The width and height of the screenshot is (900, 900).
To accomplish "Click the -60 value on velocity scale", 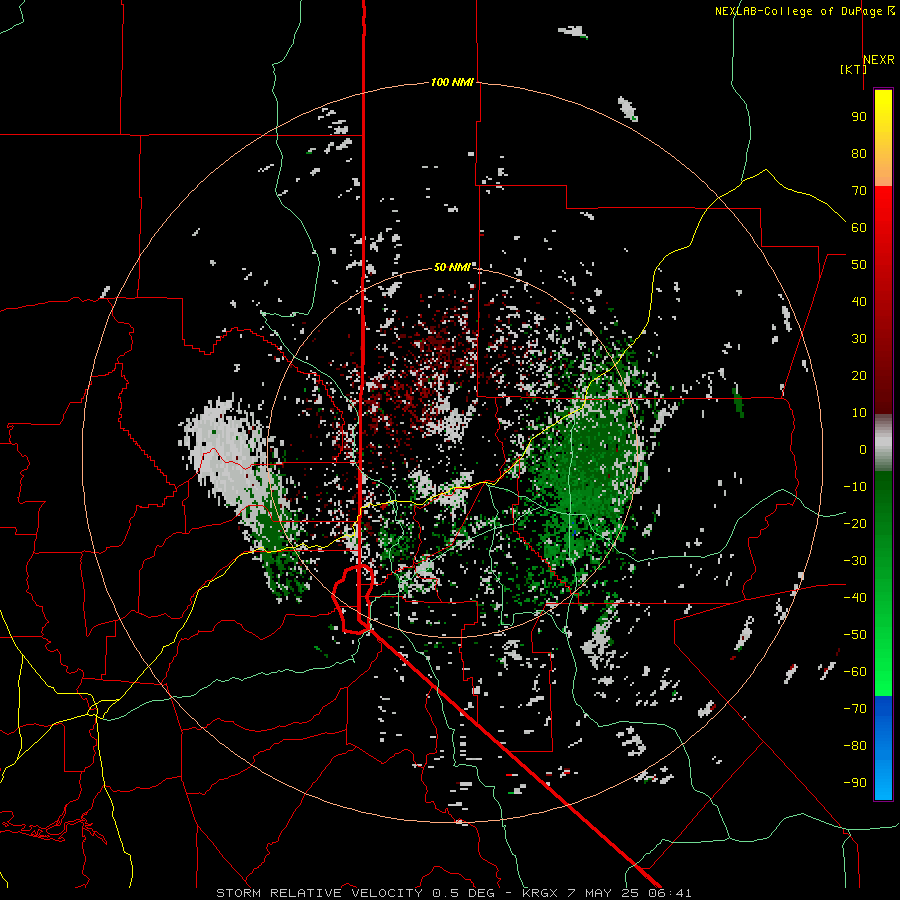I will point(855,672).
